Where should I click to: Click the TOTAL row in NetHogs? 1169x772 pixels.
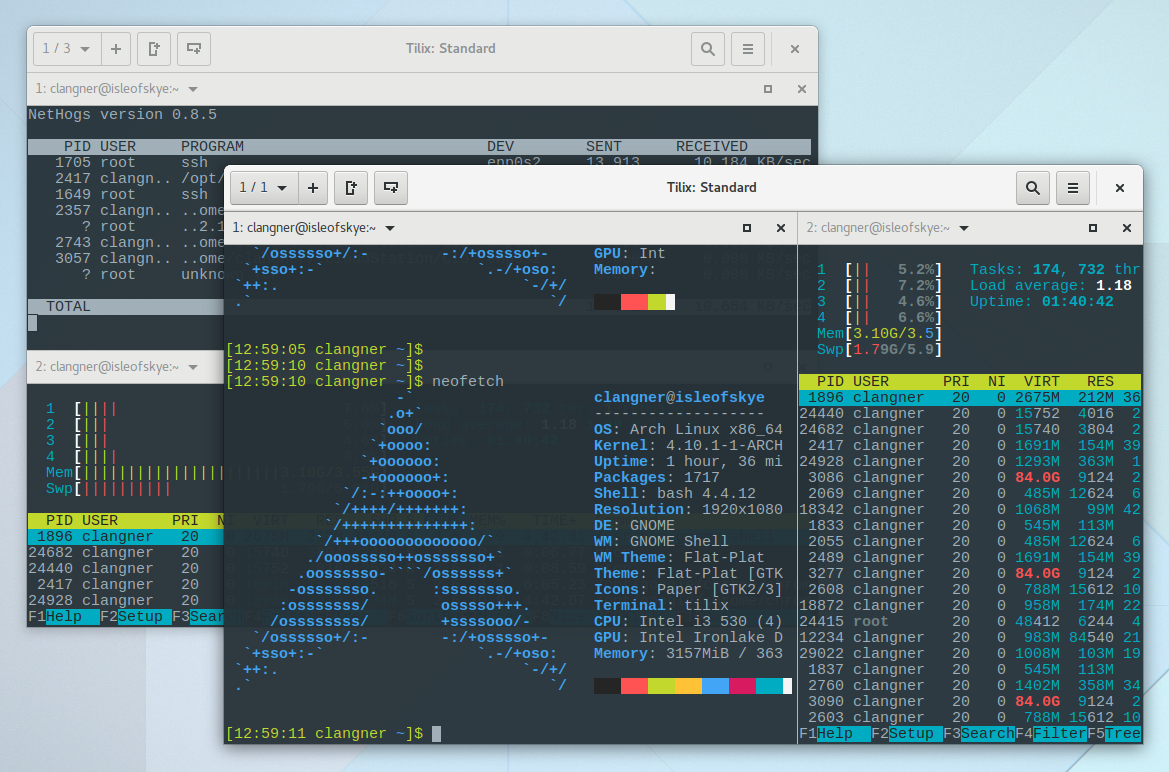pyautogui.click(x=126, y=307)
